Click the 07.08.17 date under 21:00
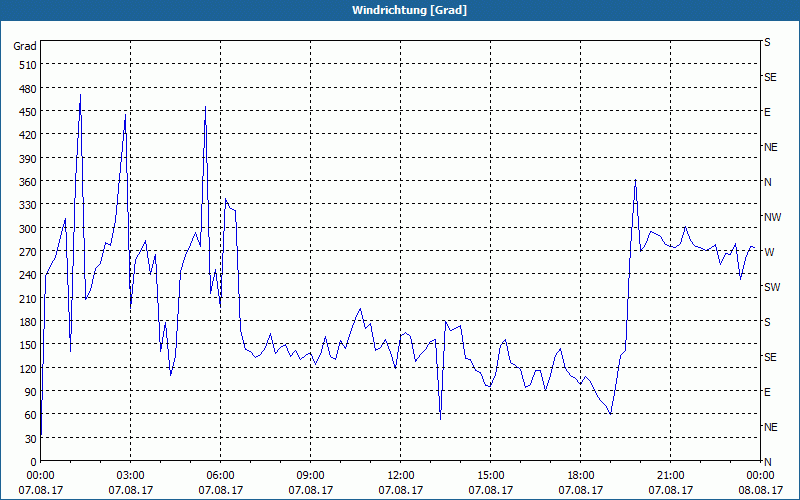This screenshot has width=800, height=500. tap(670, 490)
